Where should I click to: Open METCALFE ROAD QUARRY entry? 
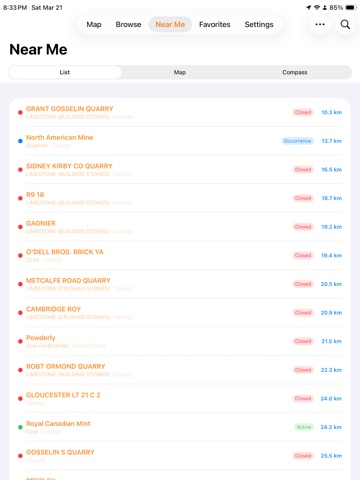(x=180, y=284)
